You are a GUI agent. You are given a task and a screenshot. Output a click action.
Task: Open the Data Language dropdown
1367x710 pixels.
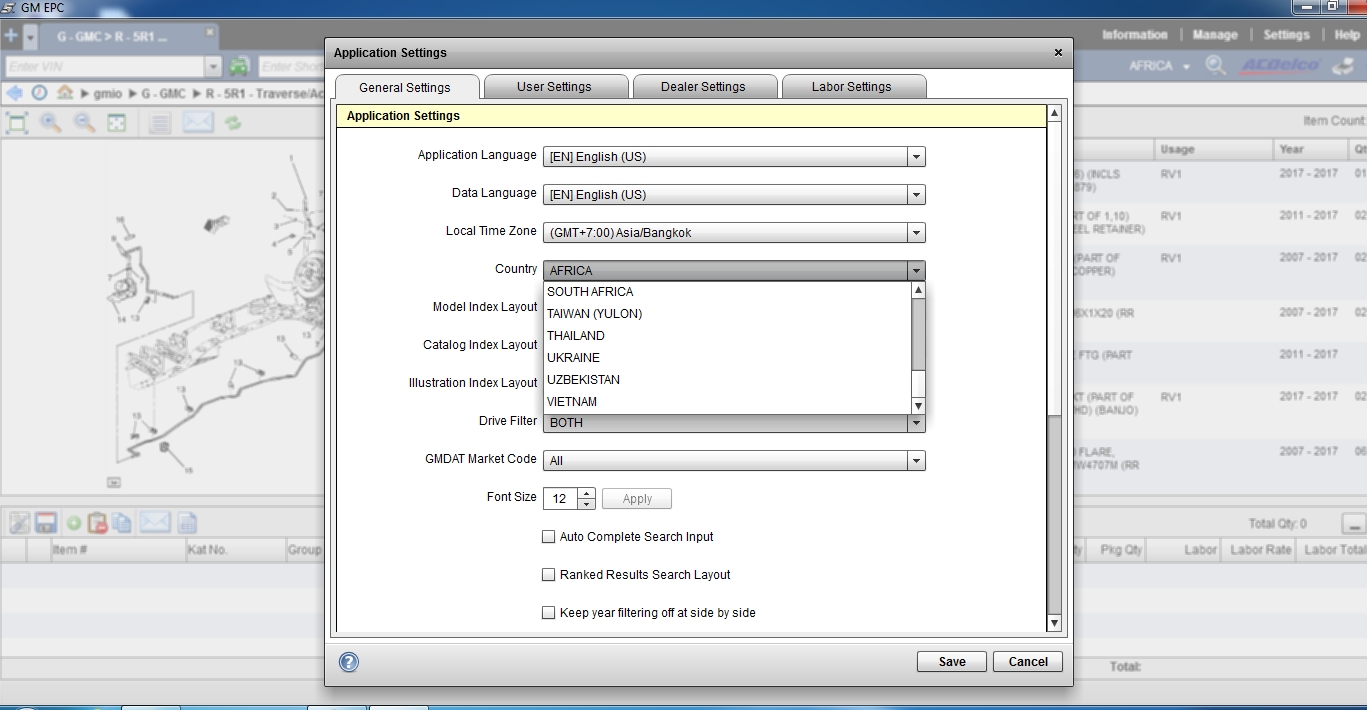(x=915, y=195)
